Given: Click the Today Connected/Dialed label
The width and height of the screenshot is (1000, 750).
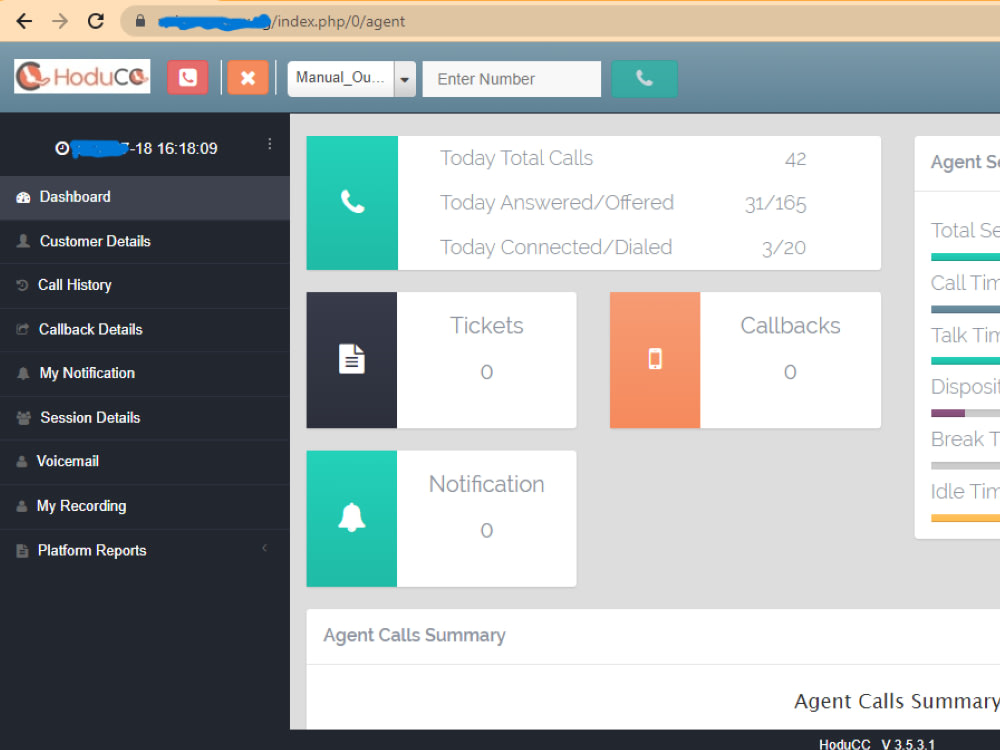Looking at the screenshot, I should 556,247.
